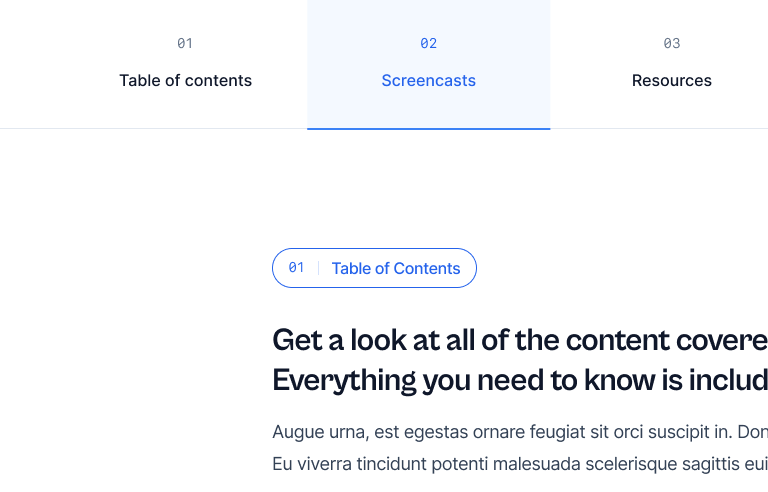
Task: Click the 01 number above Table of contents tab
Action: pyautogui.click(x=185, y=43)
